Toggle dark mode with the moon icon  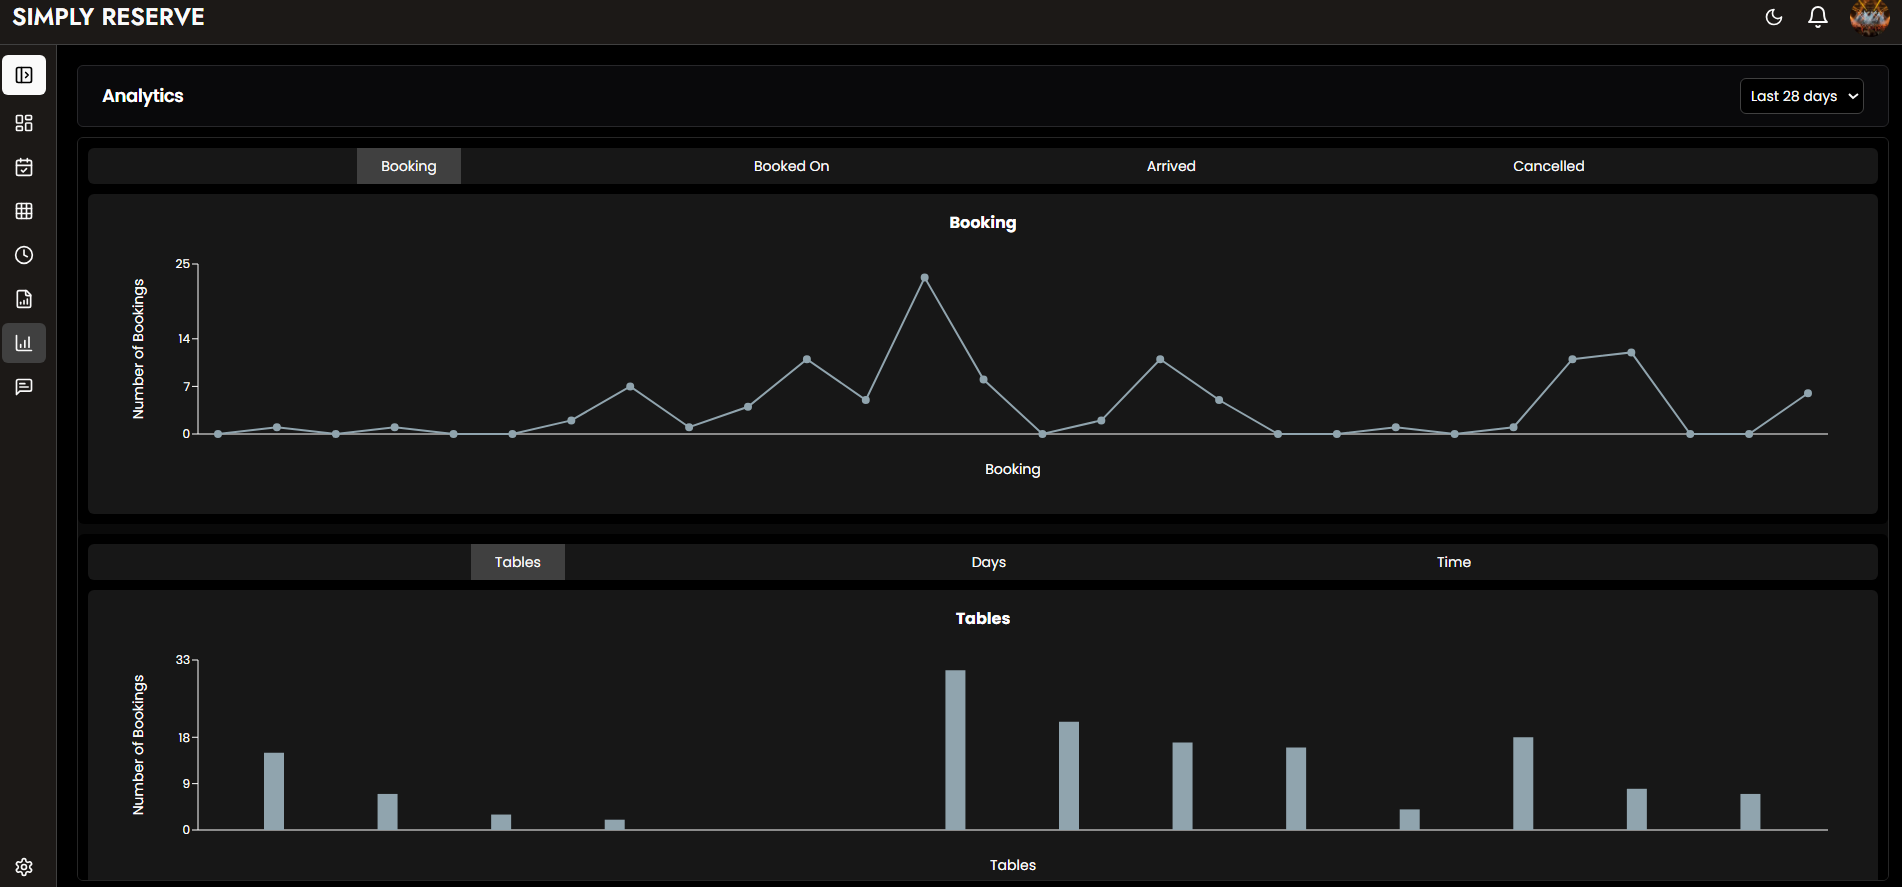(x=1774, y=17)
